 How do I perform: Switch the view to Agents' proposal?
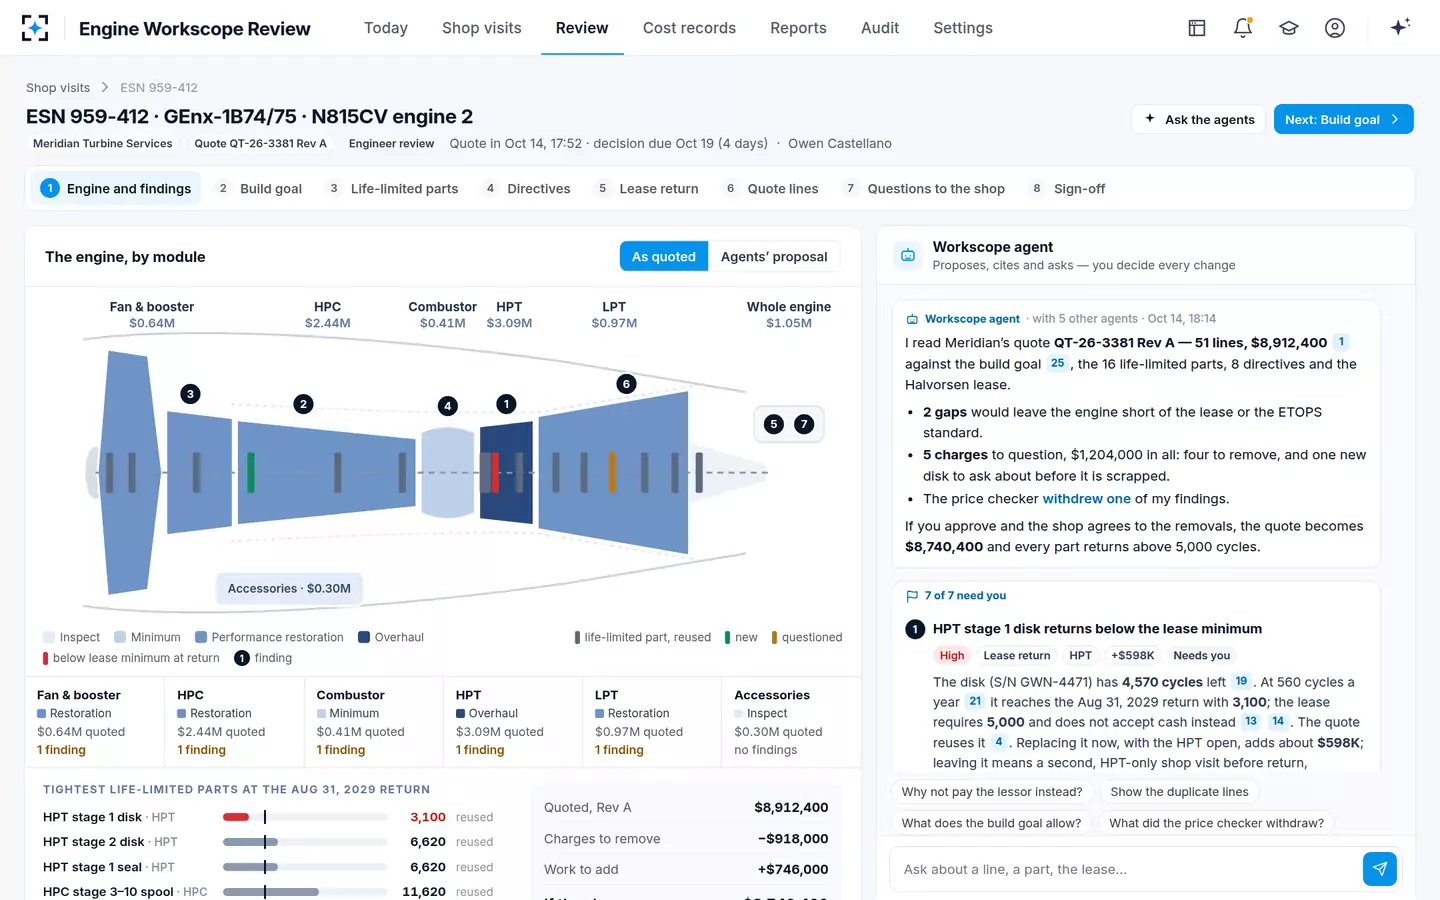pos(774,257)
